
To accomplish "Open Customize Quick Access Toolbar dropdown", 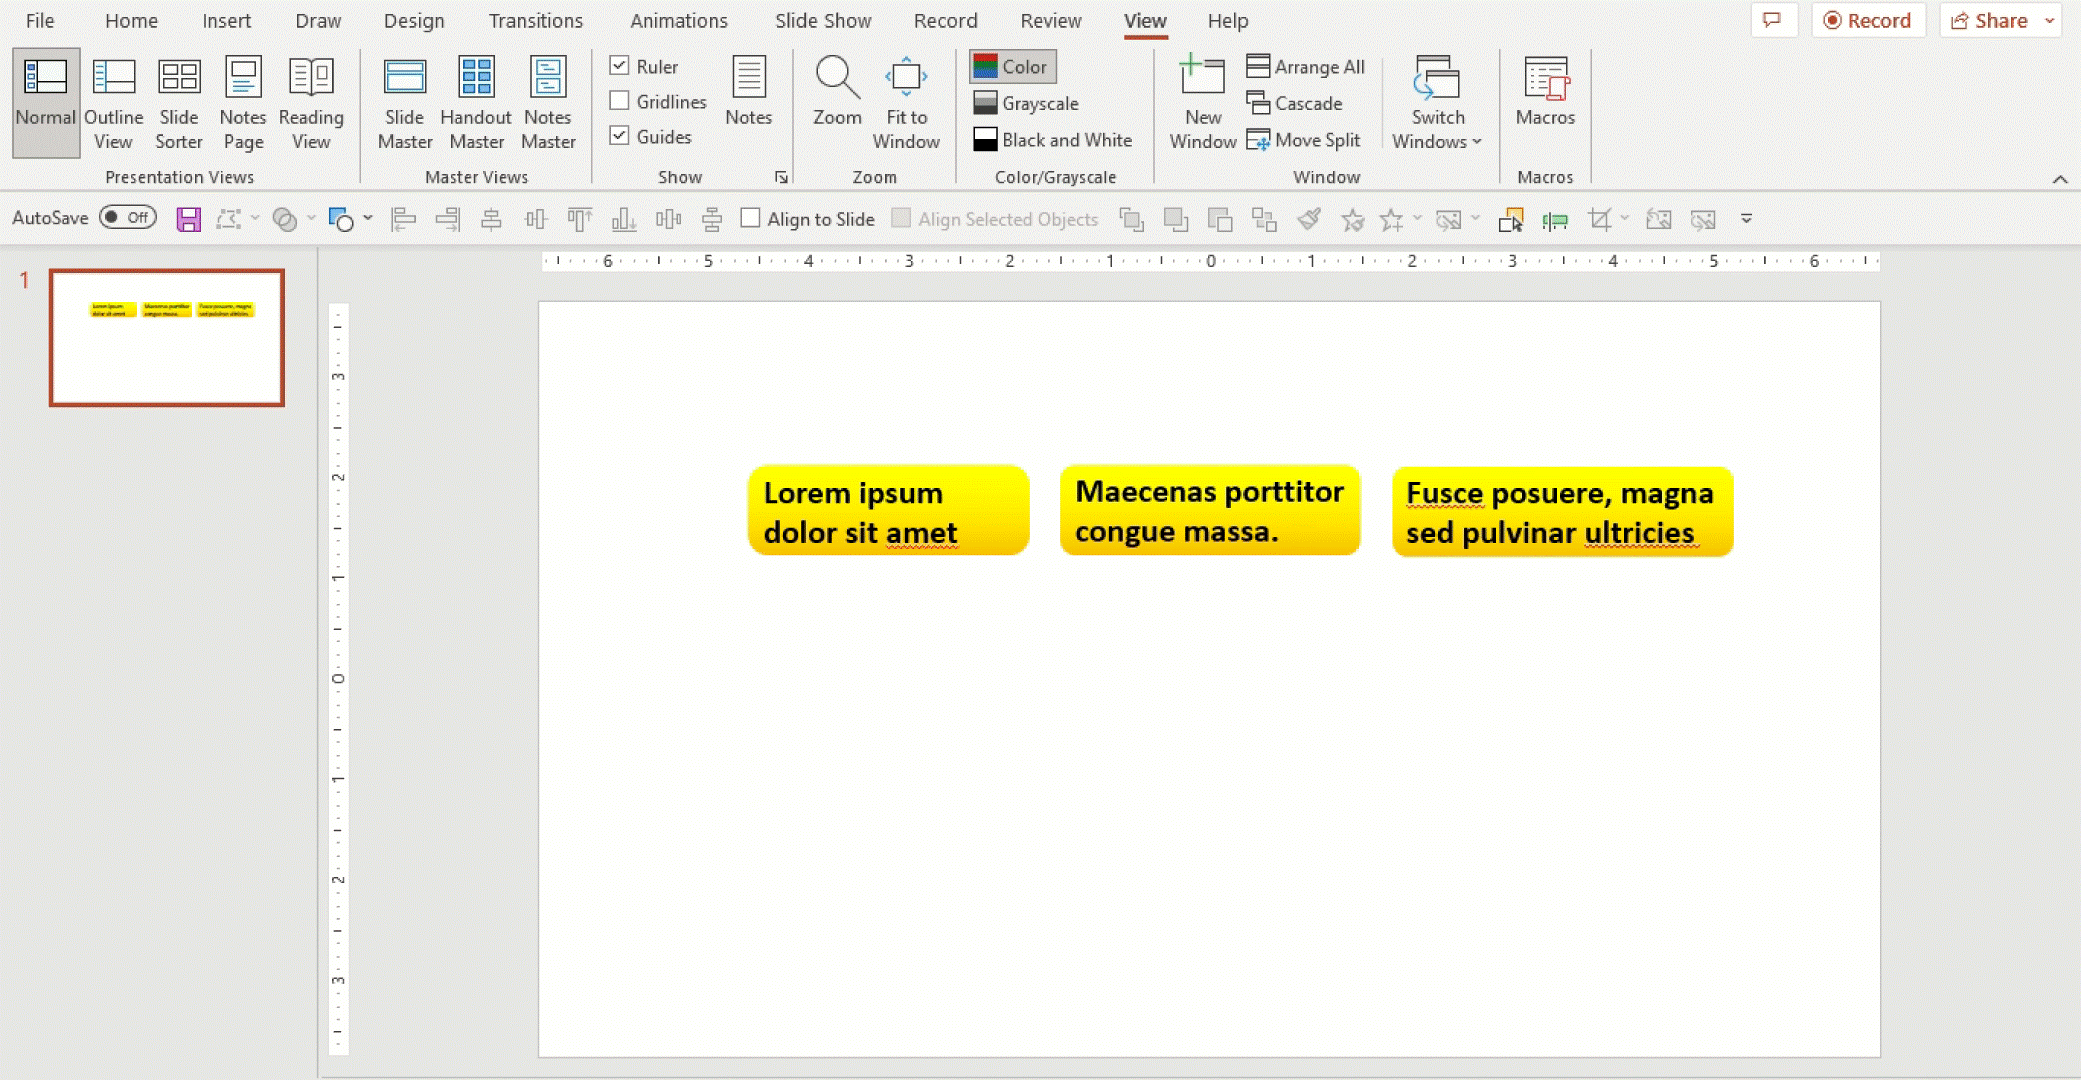I will tap(1746, 219).
